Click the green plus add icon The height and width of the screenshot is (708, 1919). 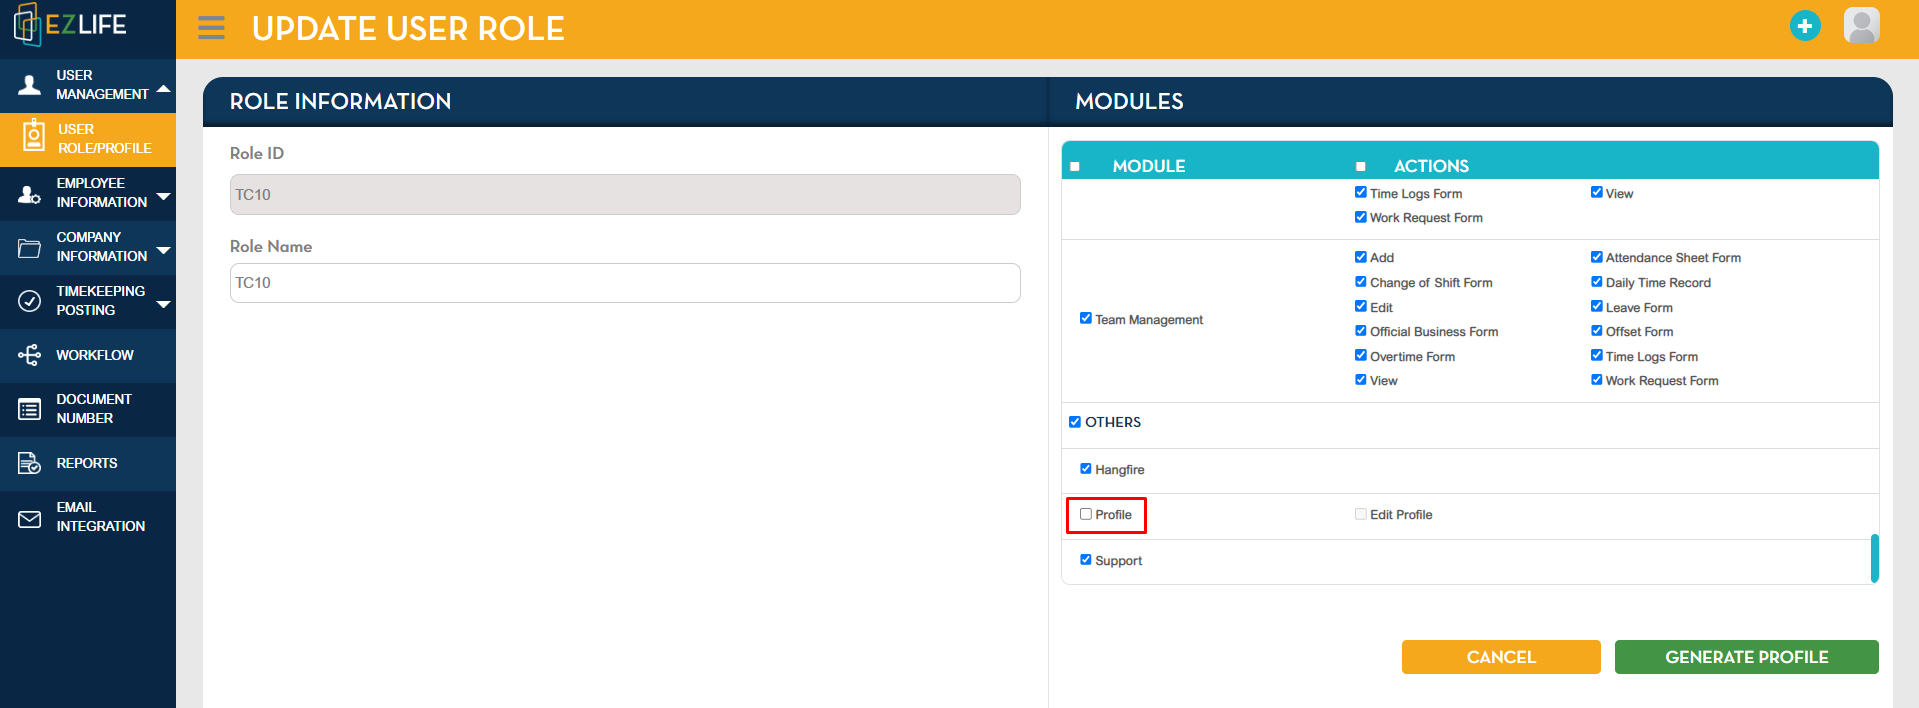[1805, 26]
